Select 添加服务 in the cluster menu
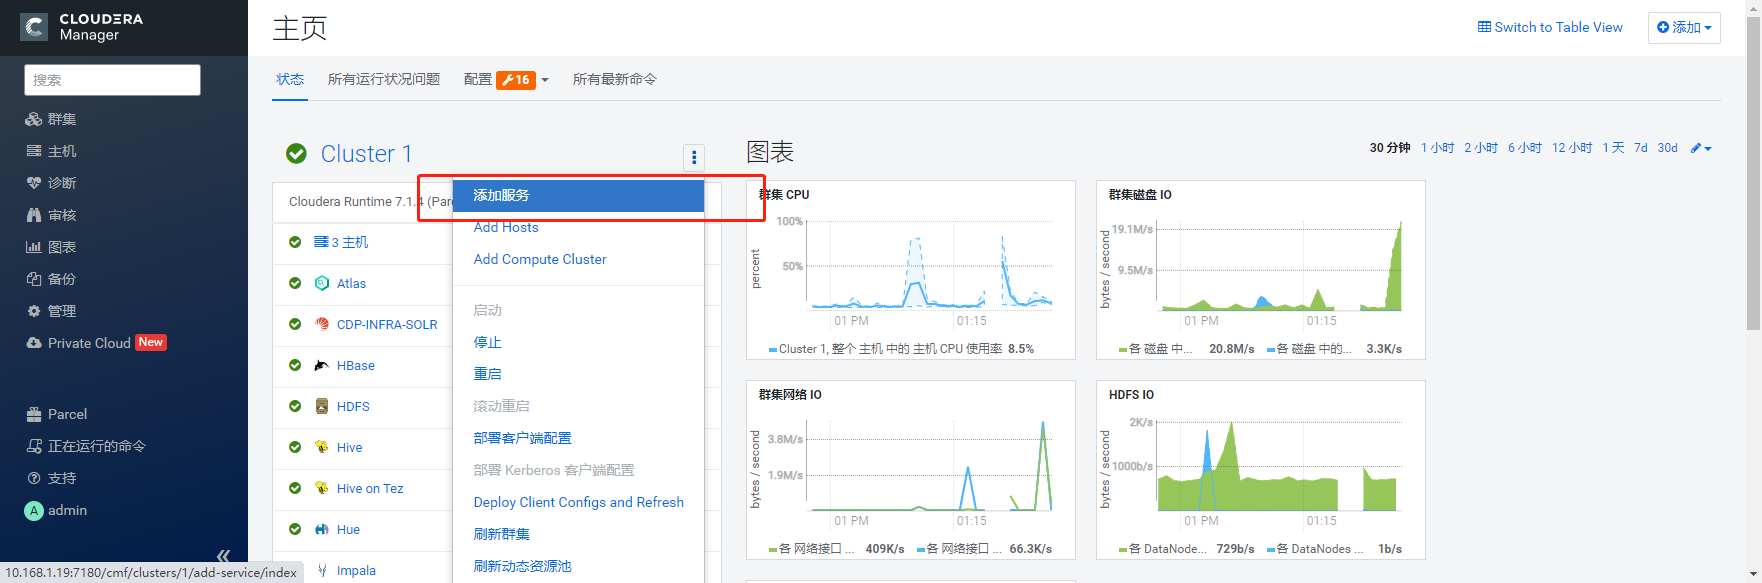This screenshot has width=1762, height=583. tap(578, 195)
